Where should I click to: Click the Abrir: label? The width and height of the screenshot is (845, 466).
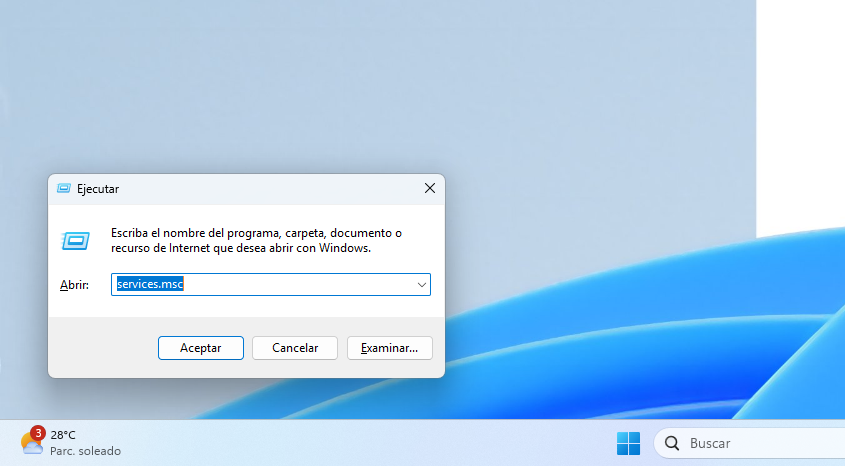[75, 285]
